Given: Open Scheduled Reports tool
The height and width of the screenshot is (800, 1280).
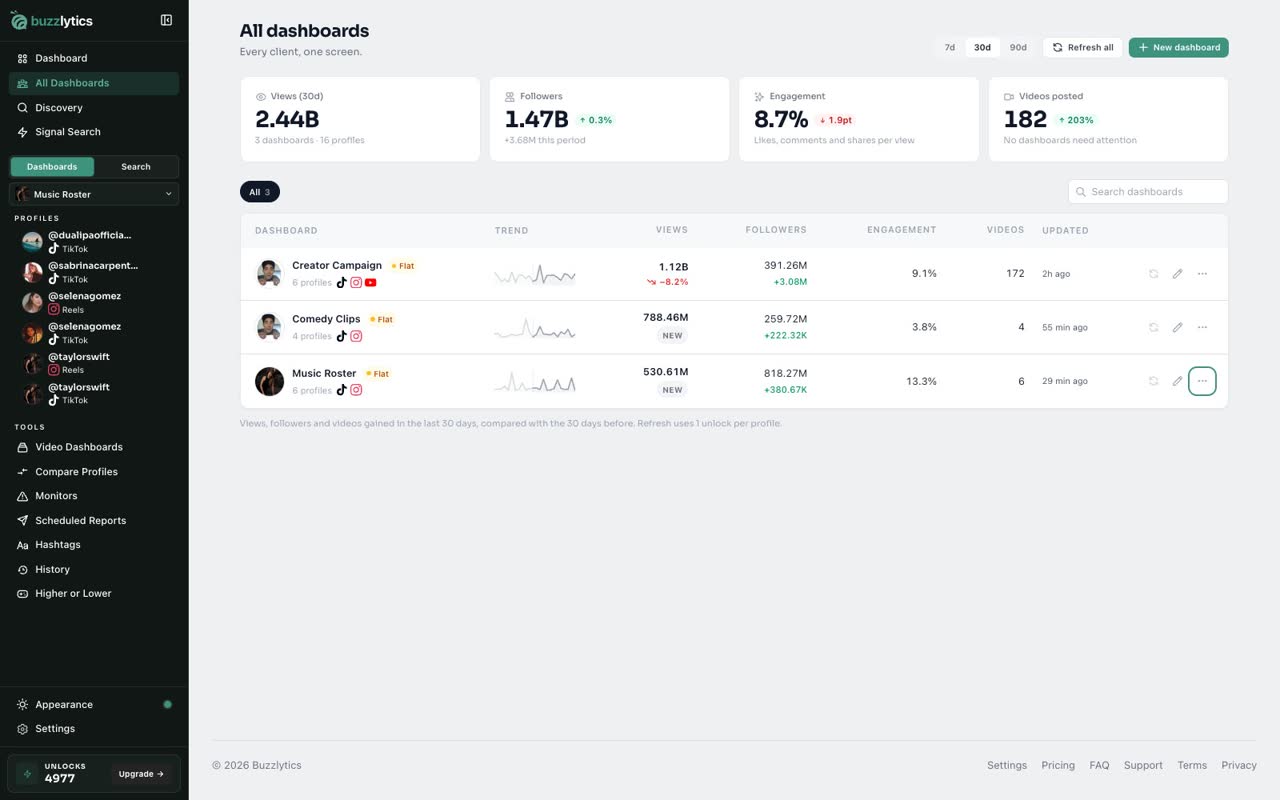Looking at the screenshot, I should coord(94,521).
